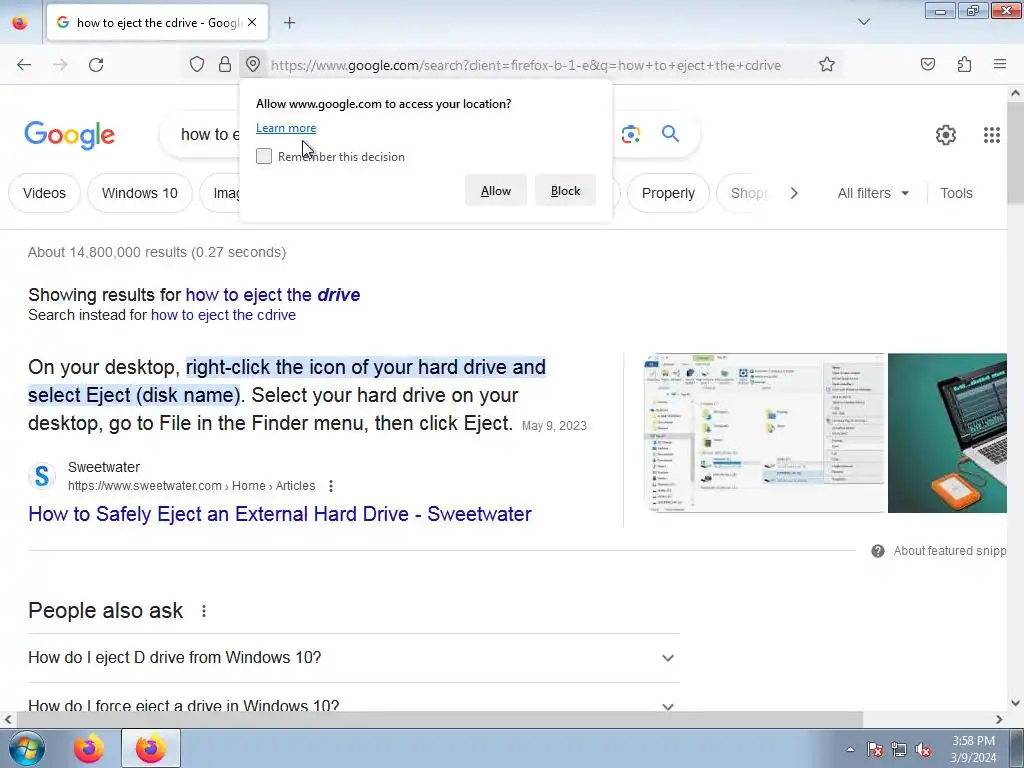Open Action Center flag tray icon

875,749
